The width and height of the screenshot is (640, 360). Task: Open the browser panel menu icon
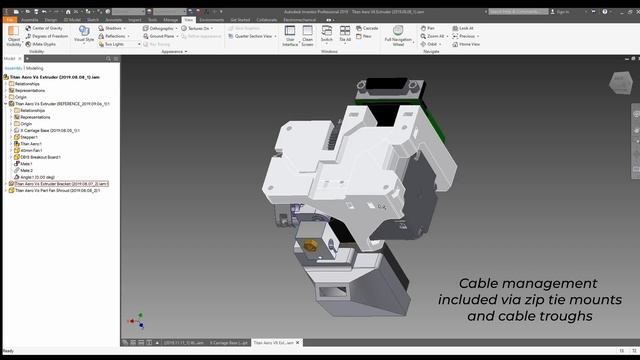pyautogui.click(x=116, y=59)
